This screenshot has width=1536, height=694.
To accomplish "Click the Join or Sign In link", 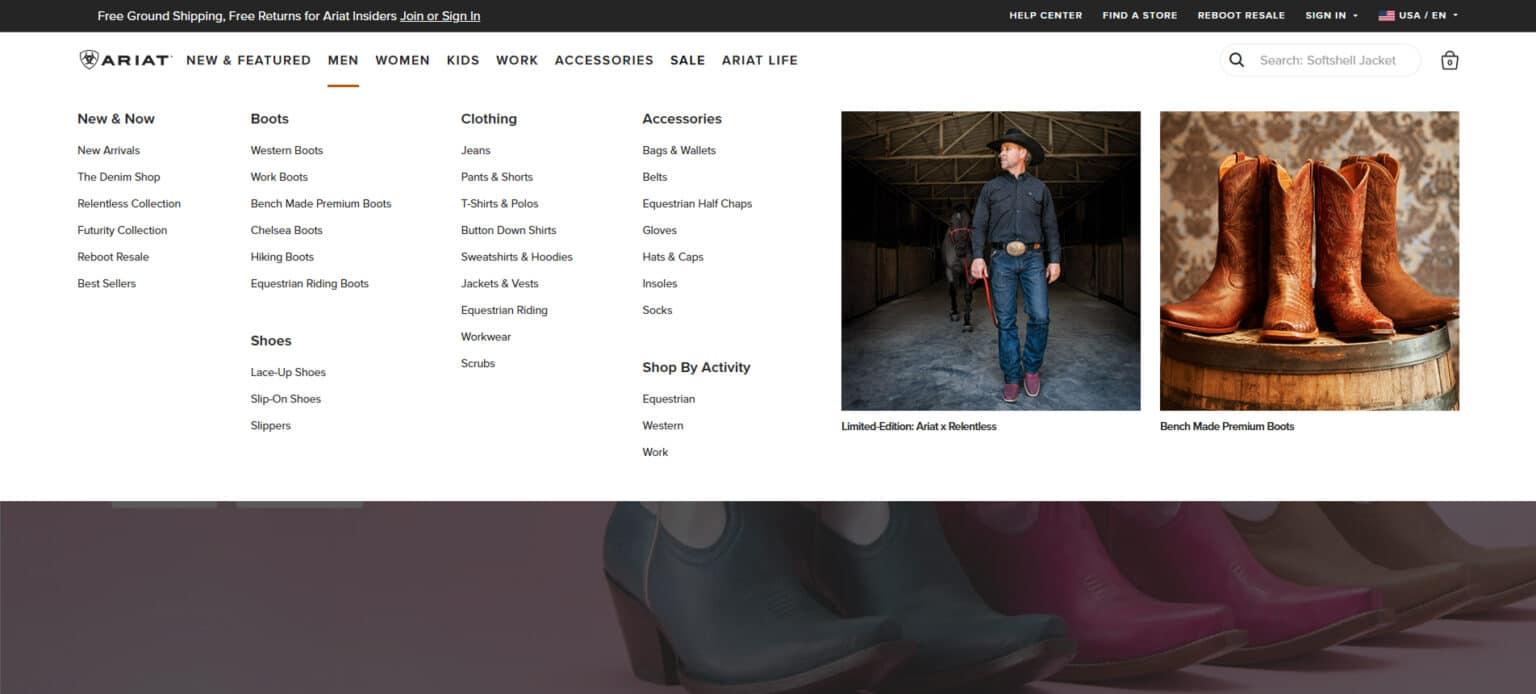I will (x=440, y=16).
